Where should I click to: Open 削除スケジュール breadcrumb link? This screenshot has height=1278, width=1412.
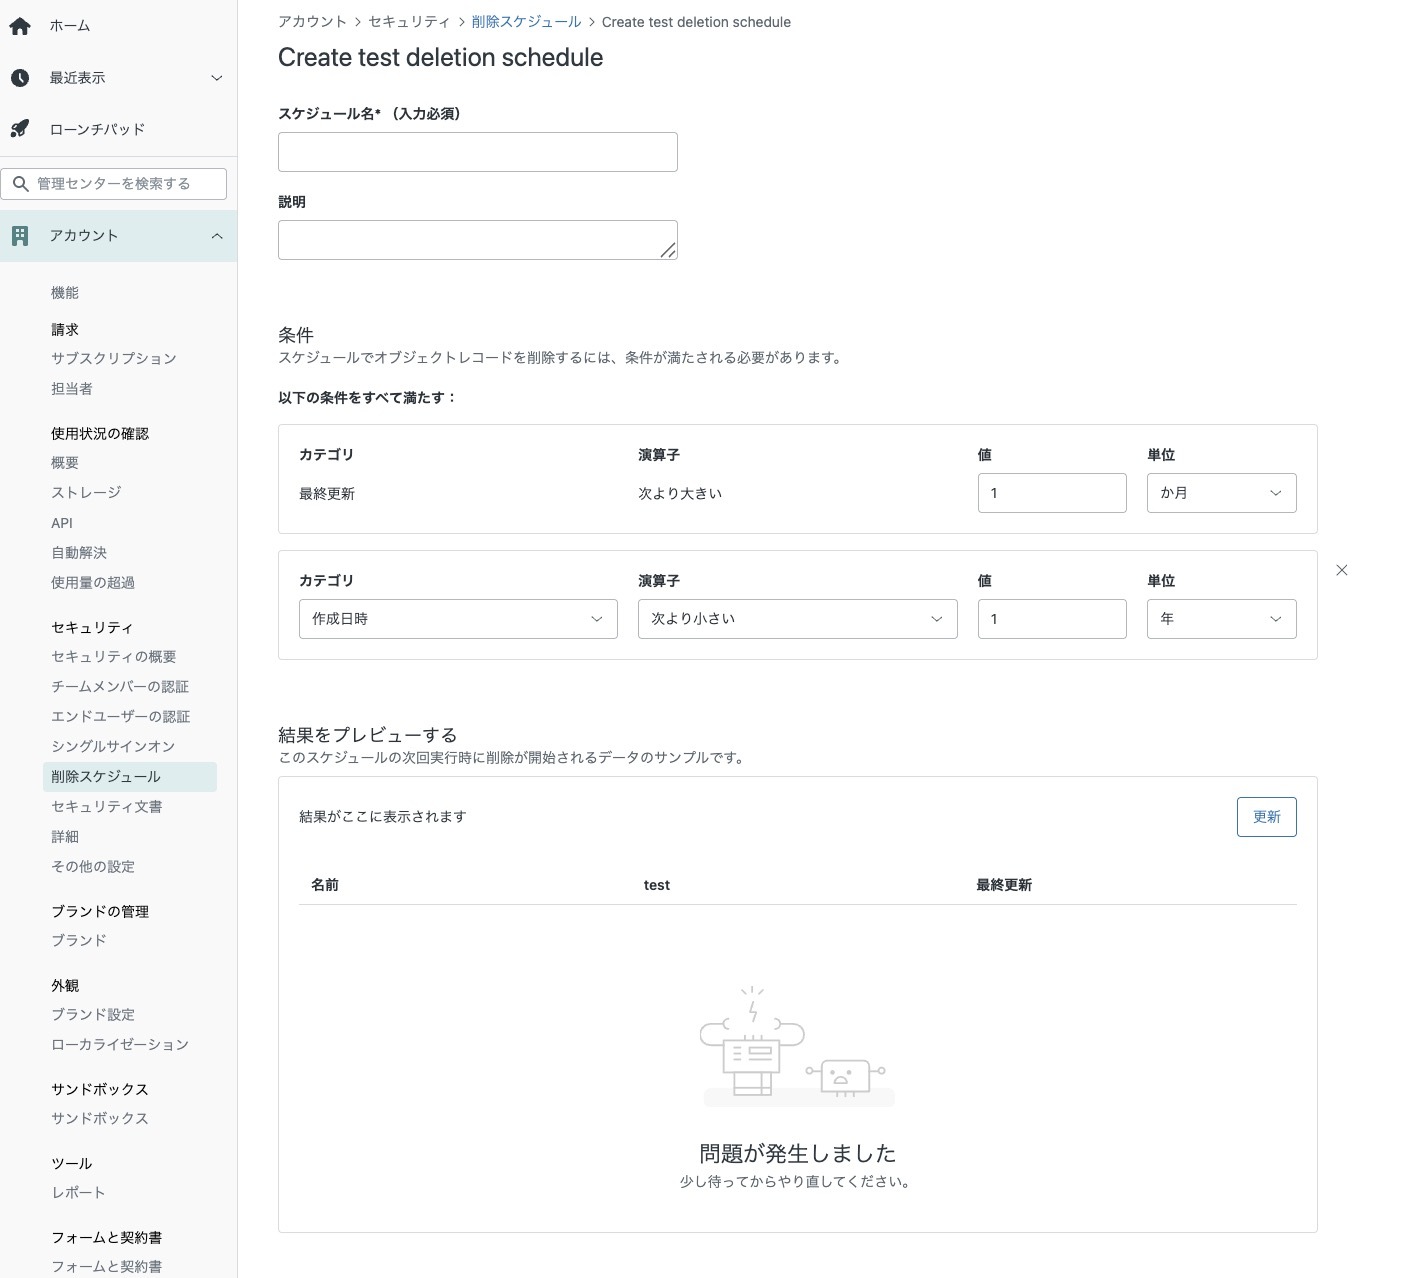pos(526,22)
